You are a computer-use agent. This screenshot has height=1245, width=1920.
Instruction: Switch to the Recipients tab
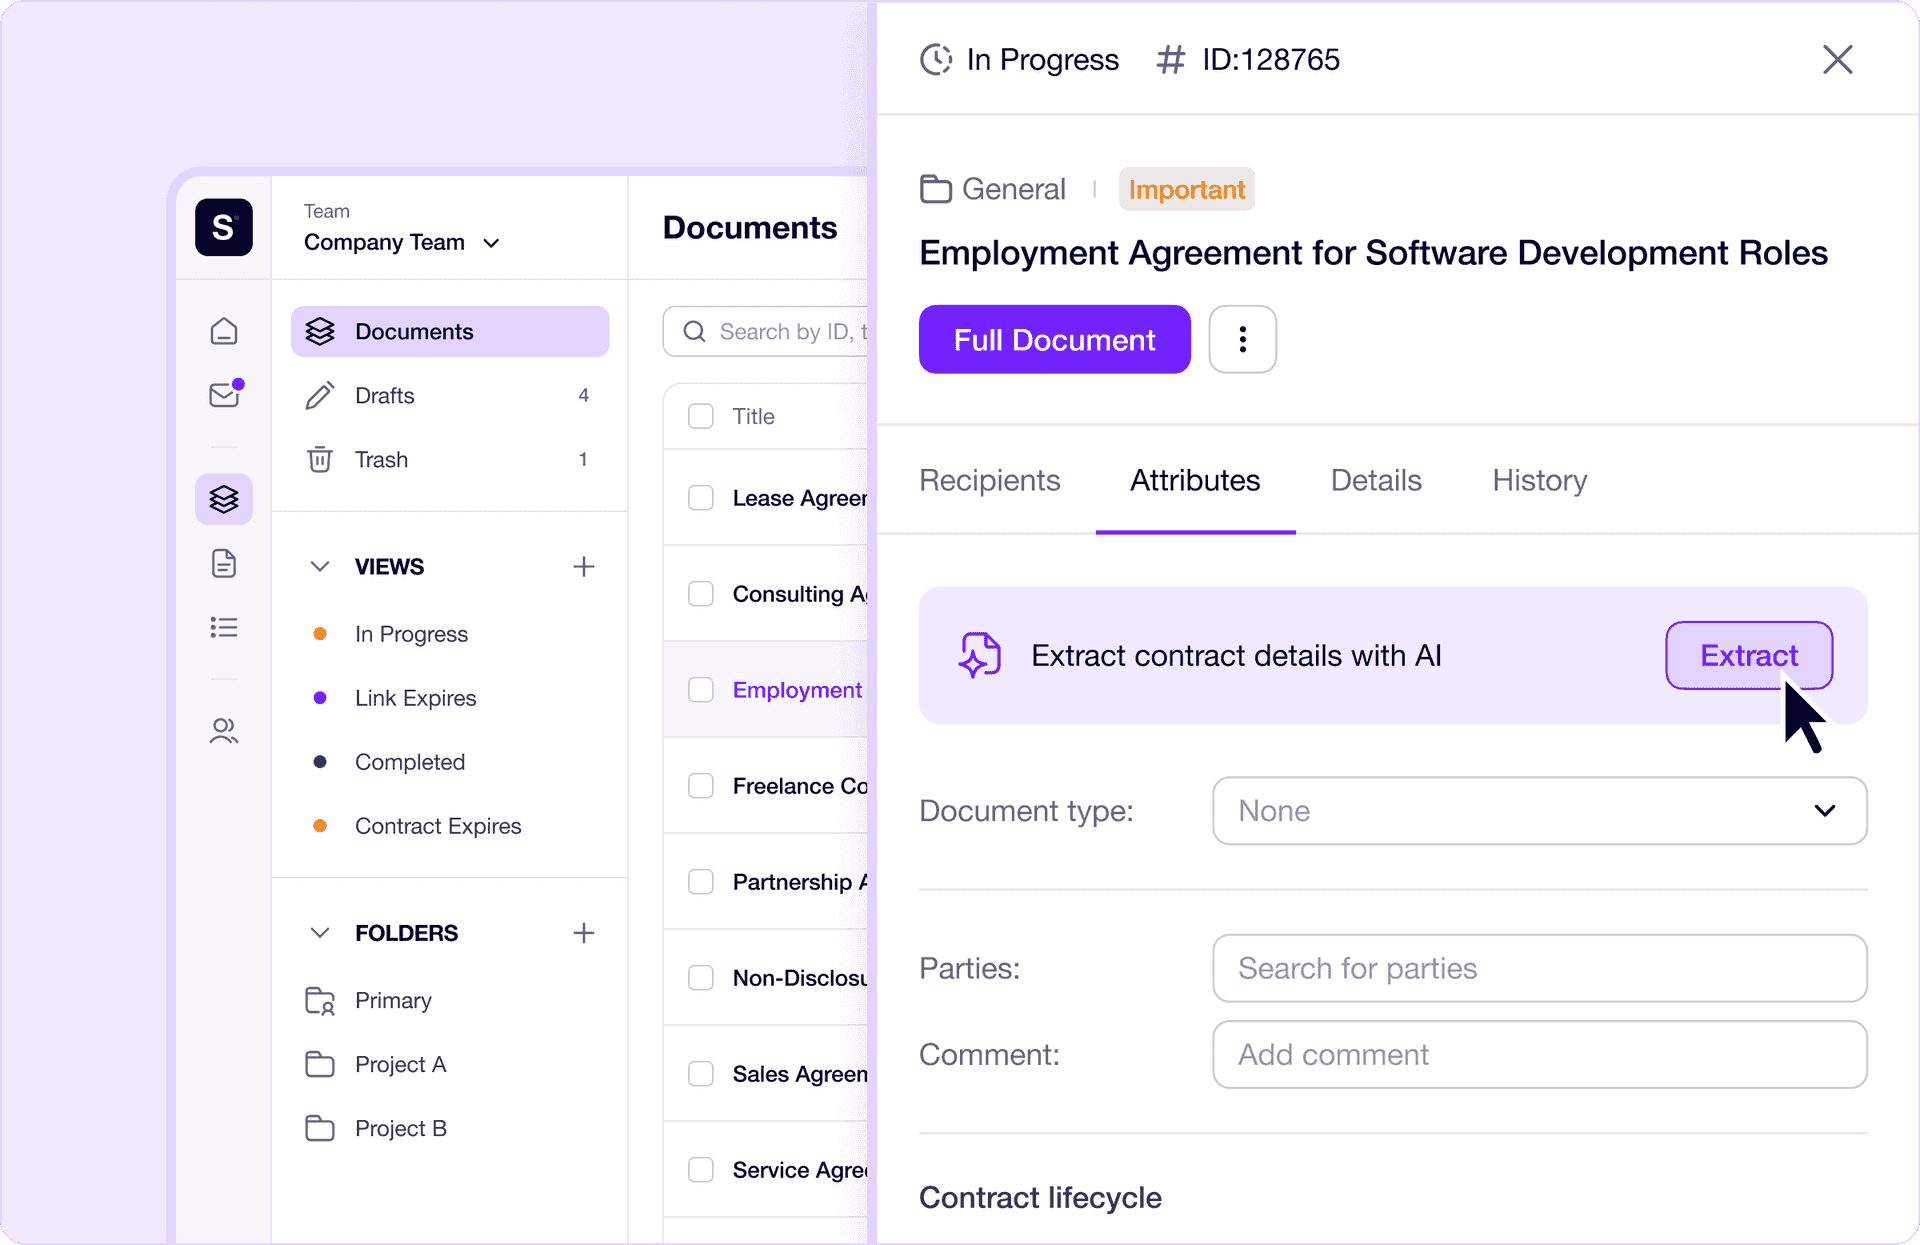(x=989, y=480)
